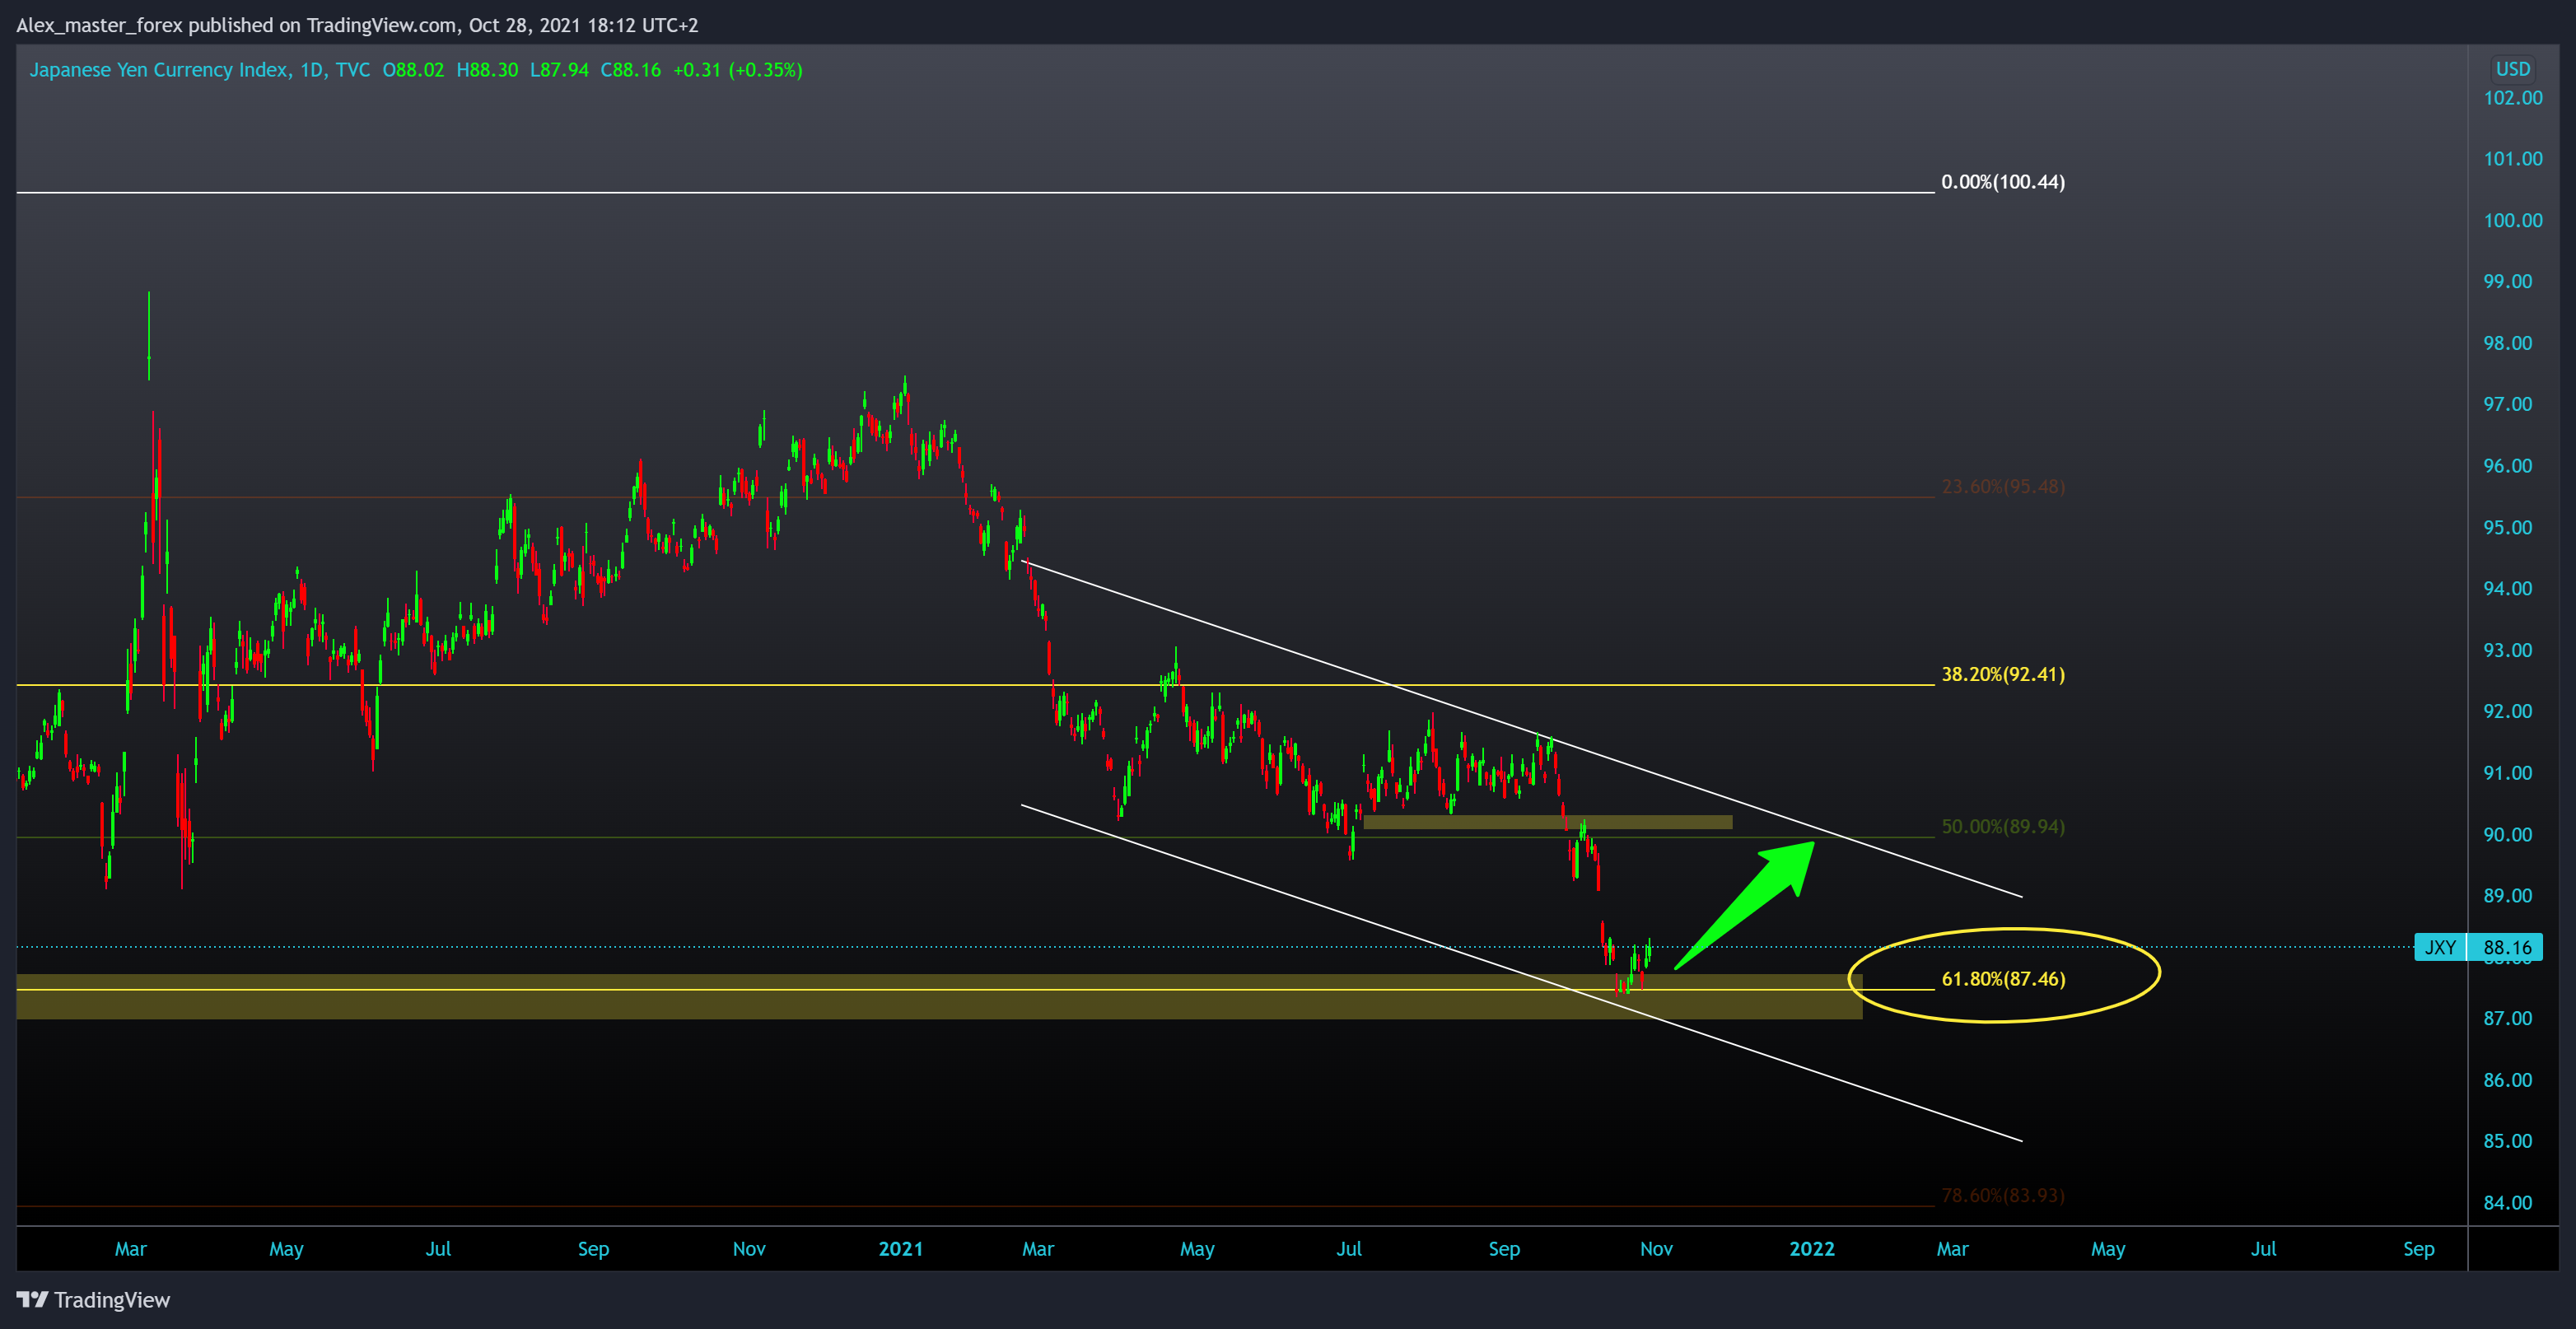Click the 50.00%(89.94) Fibonacci label

click(2002, 827)
